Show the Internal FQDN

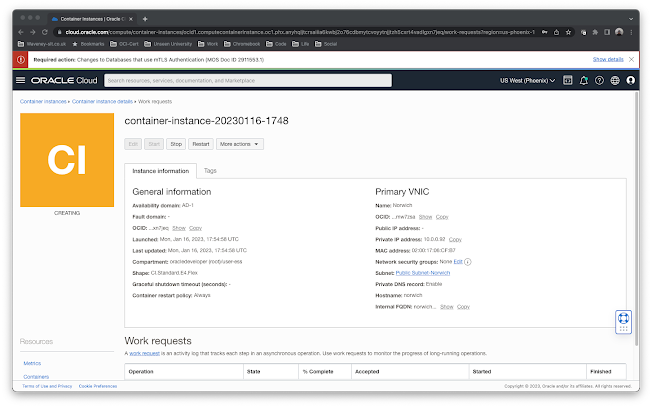(447, 307)
